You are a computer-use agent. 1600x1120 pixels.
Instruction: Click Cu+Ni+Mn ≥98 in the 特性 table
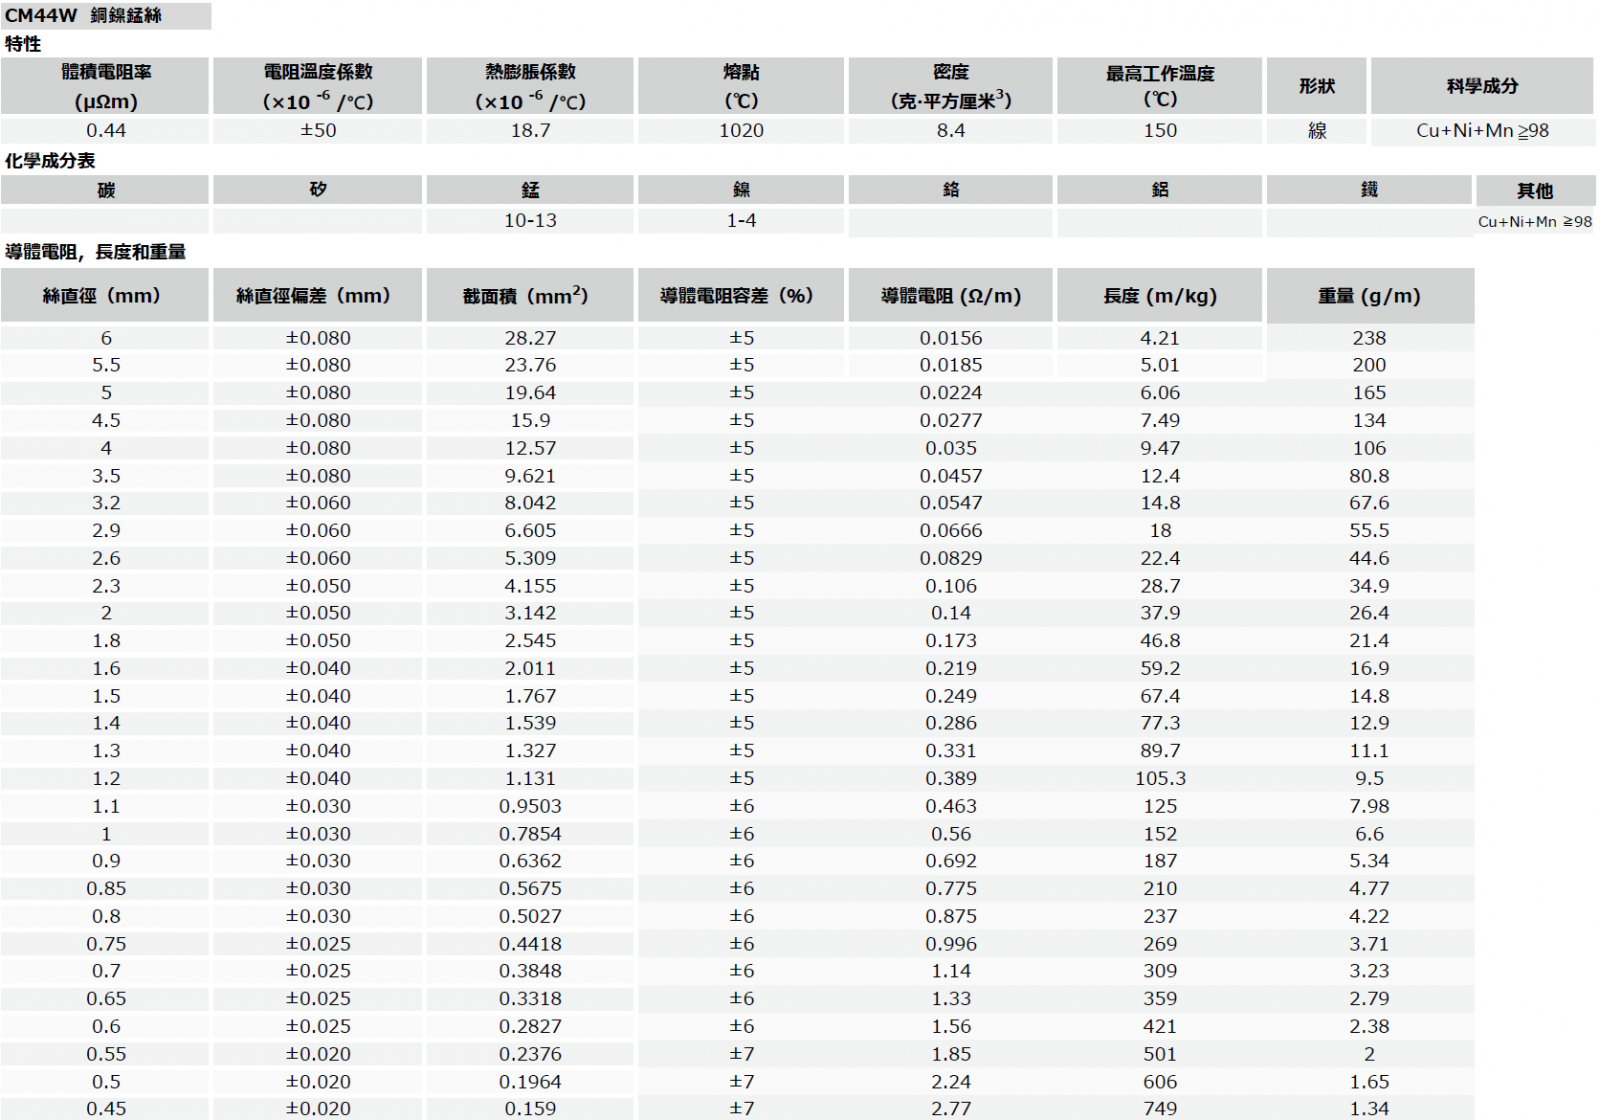point(1482,130)
